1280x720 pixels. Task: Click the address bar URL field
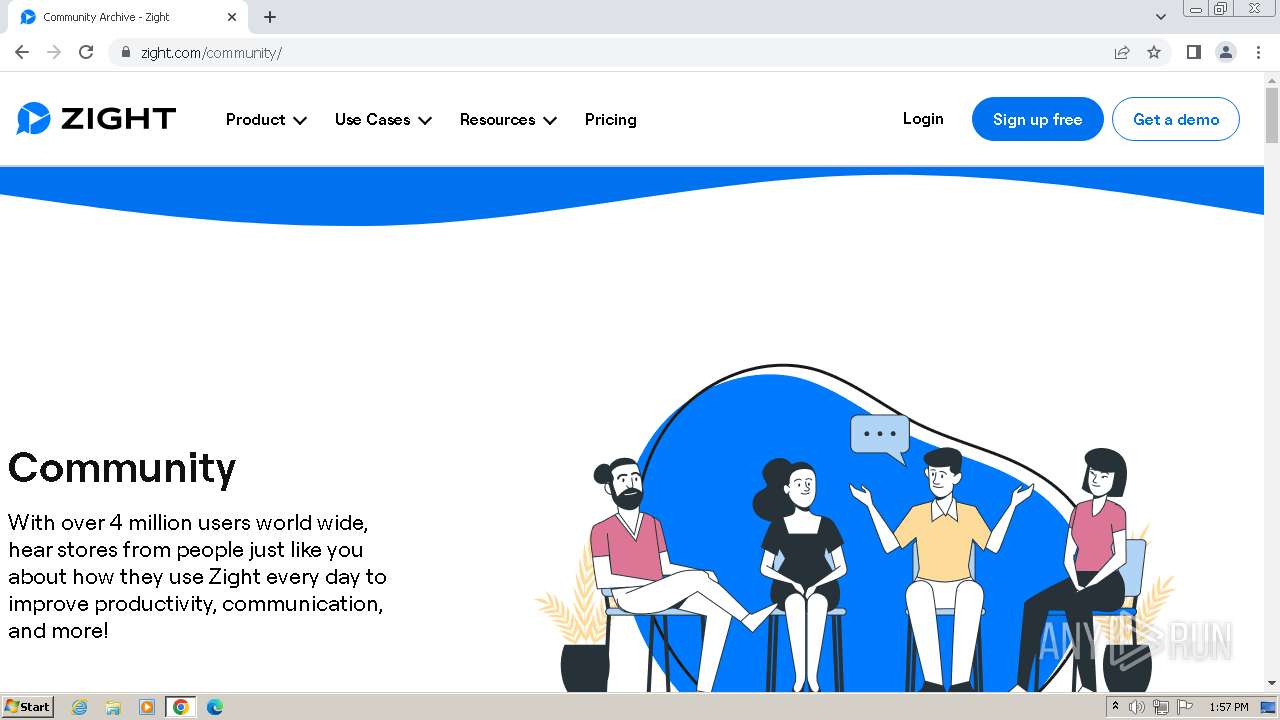coord(620,52)
